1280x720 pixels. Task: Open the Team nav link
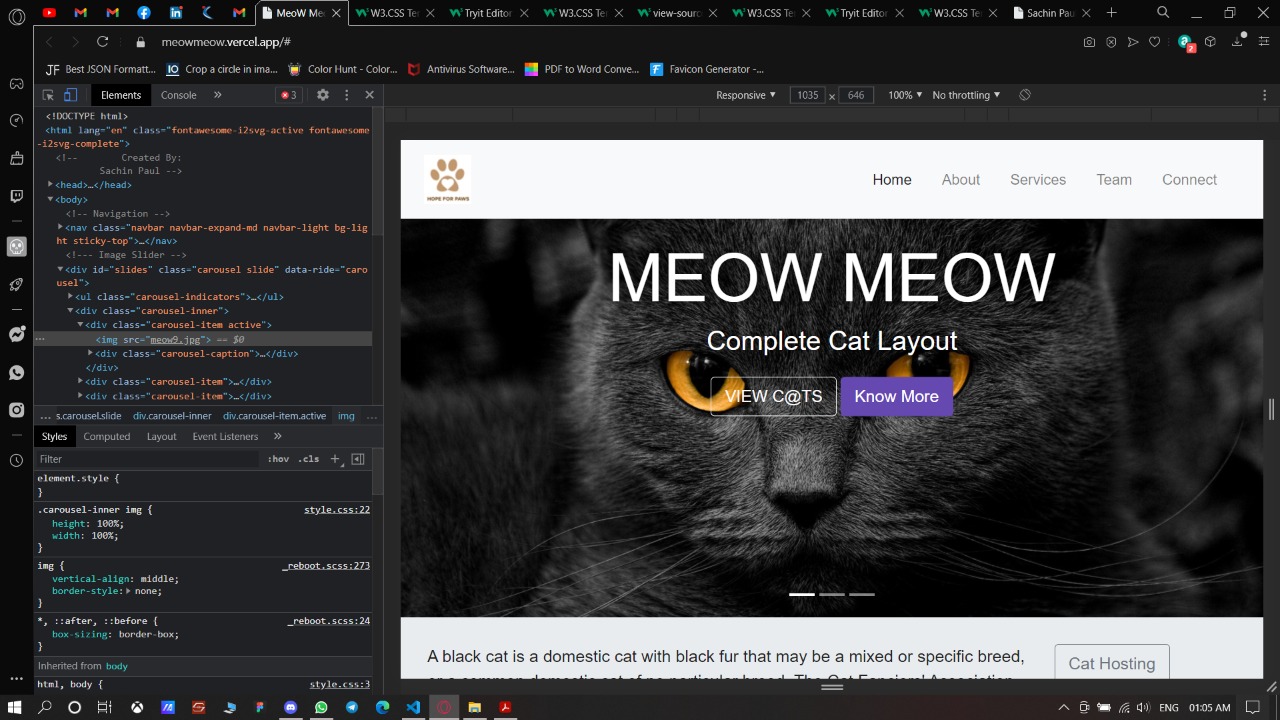click(x=1114, y=180)
